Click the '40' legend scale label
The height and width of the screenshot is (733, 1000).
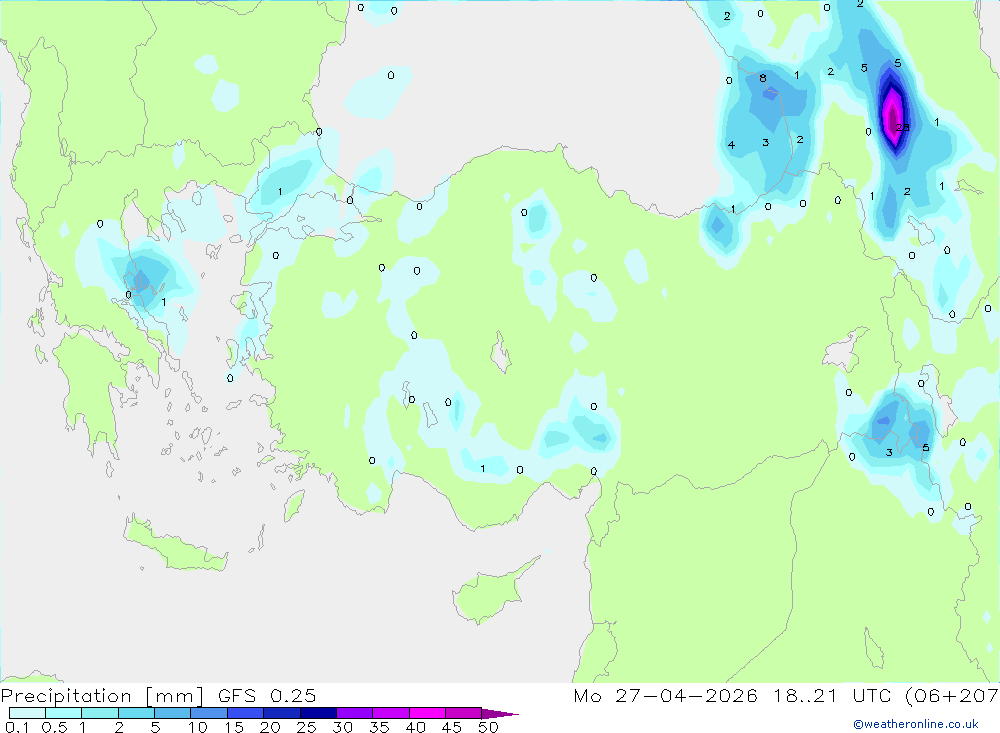click(416, 727)
